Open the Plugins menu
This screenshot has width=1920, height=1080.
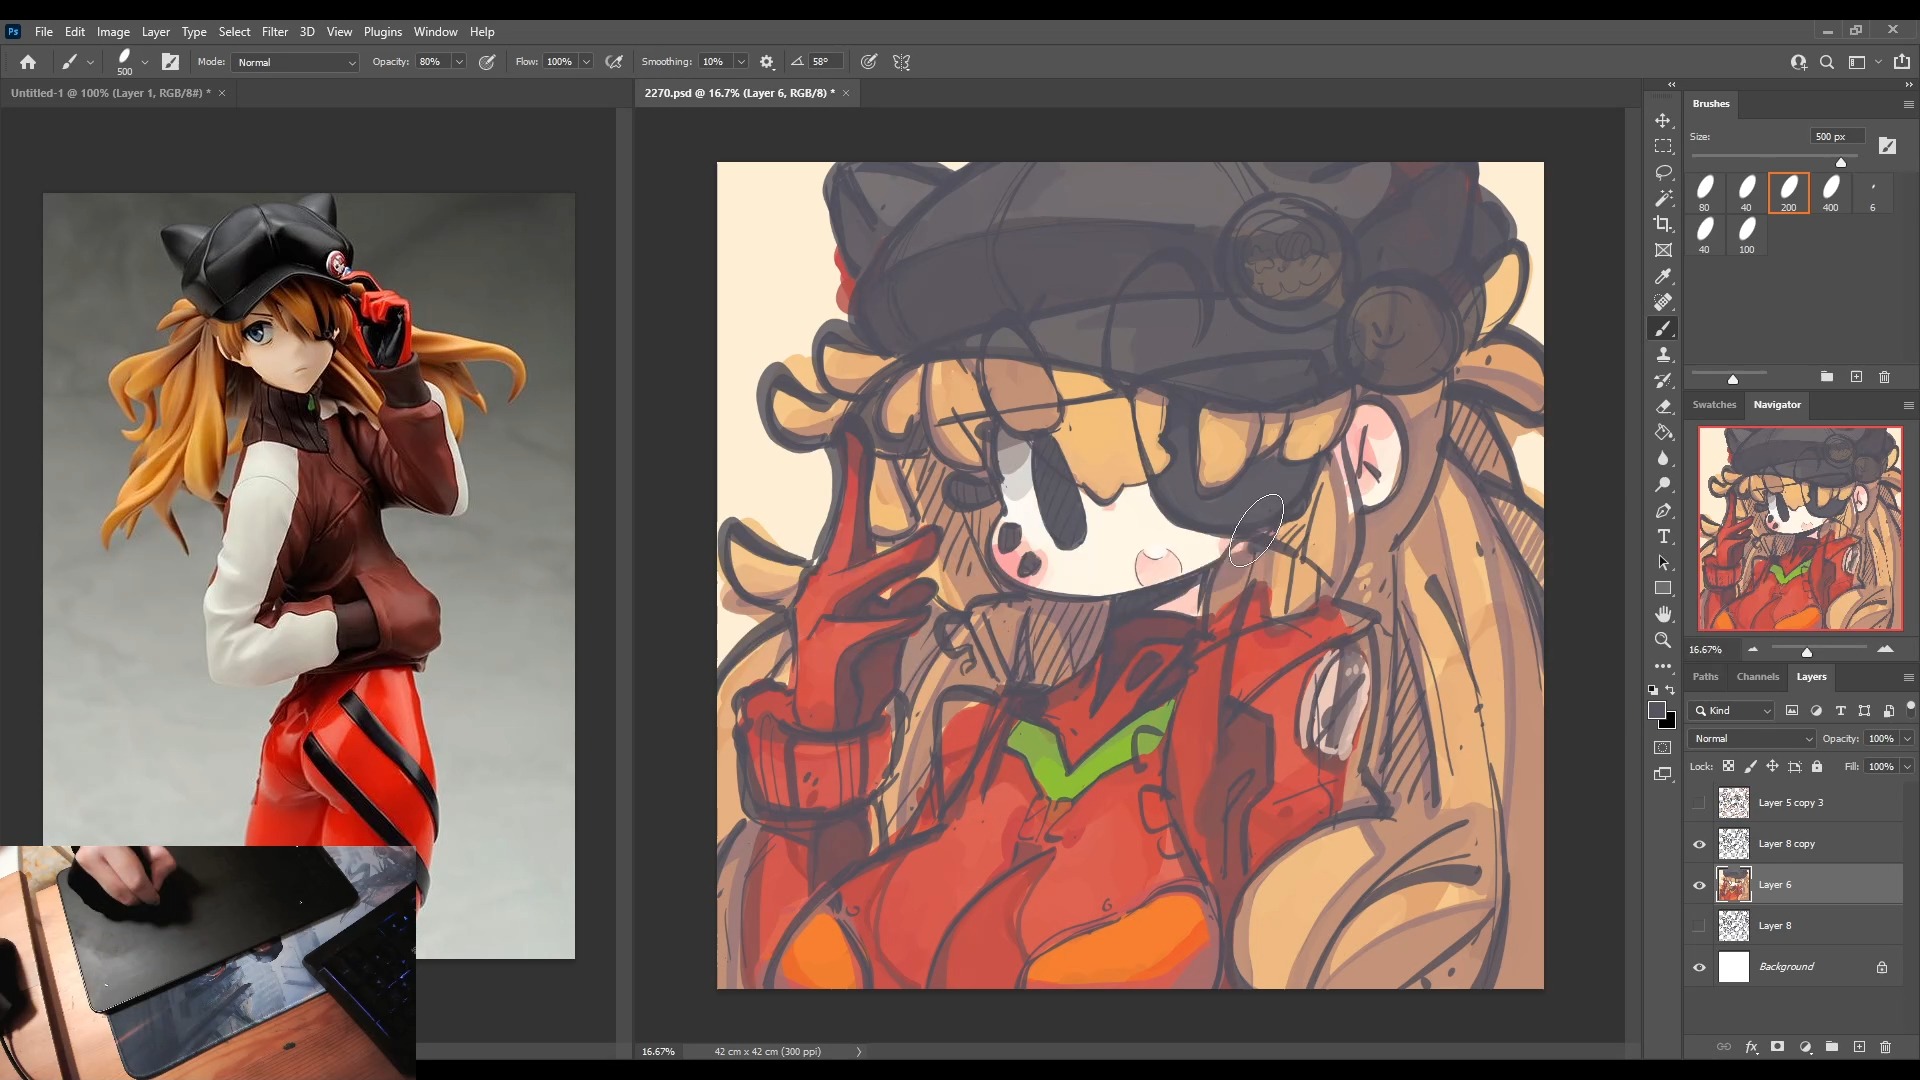click(x=382, y=32)
